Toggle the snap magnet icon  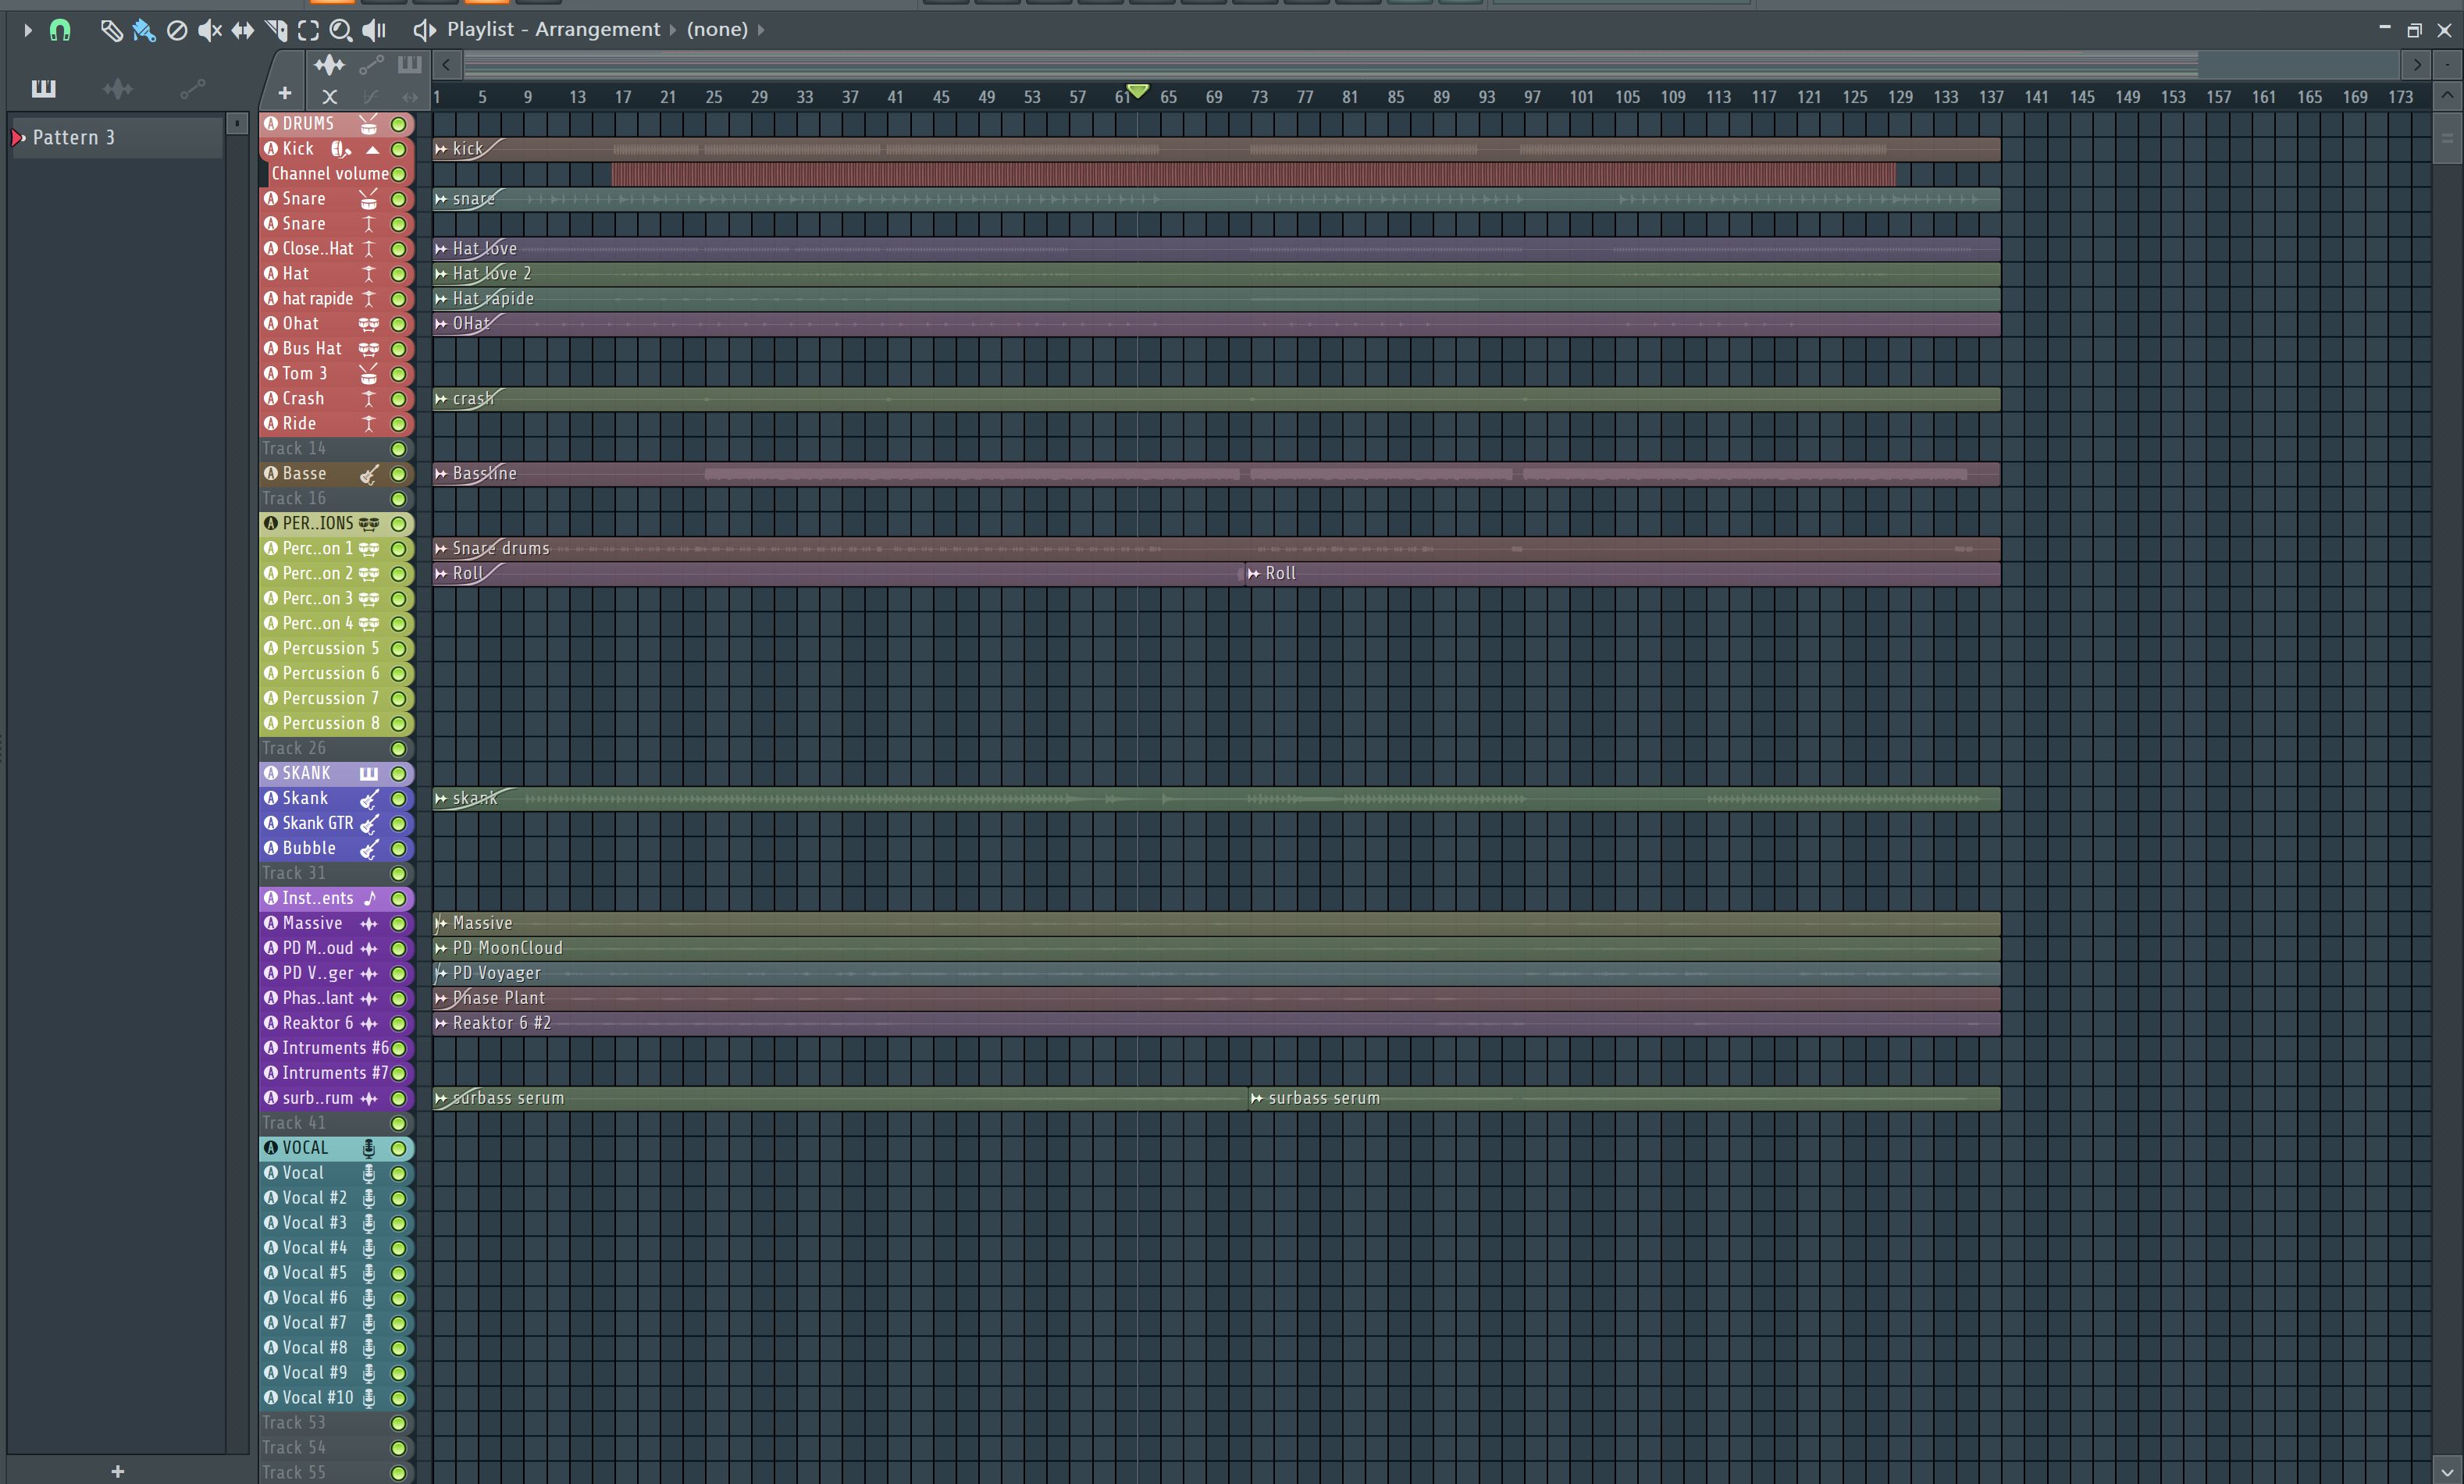click(61, 31)
